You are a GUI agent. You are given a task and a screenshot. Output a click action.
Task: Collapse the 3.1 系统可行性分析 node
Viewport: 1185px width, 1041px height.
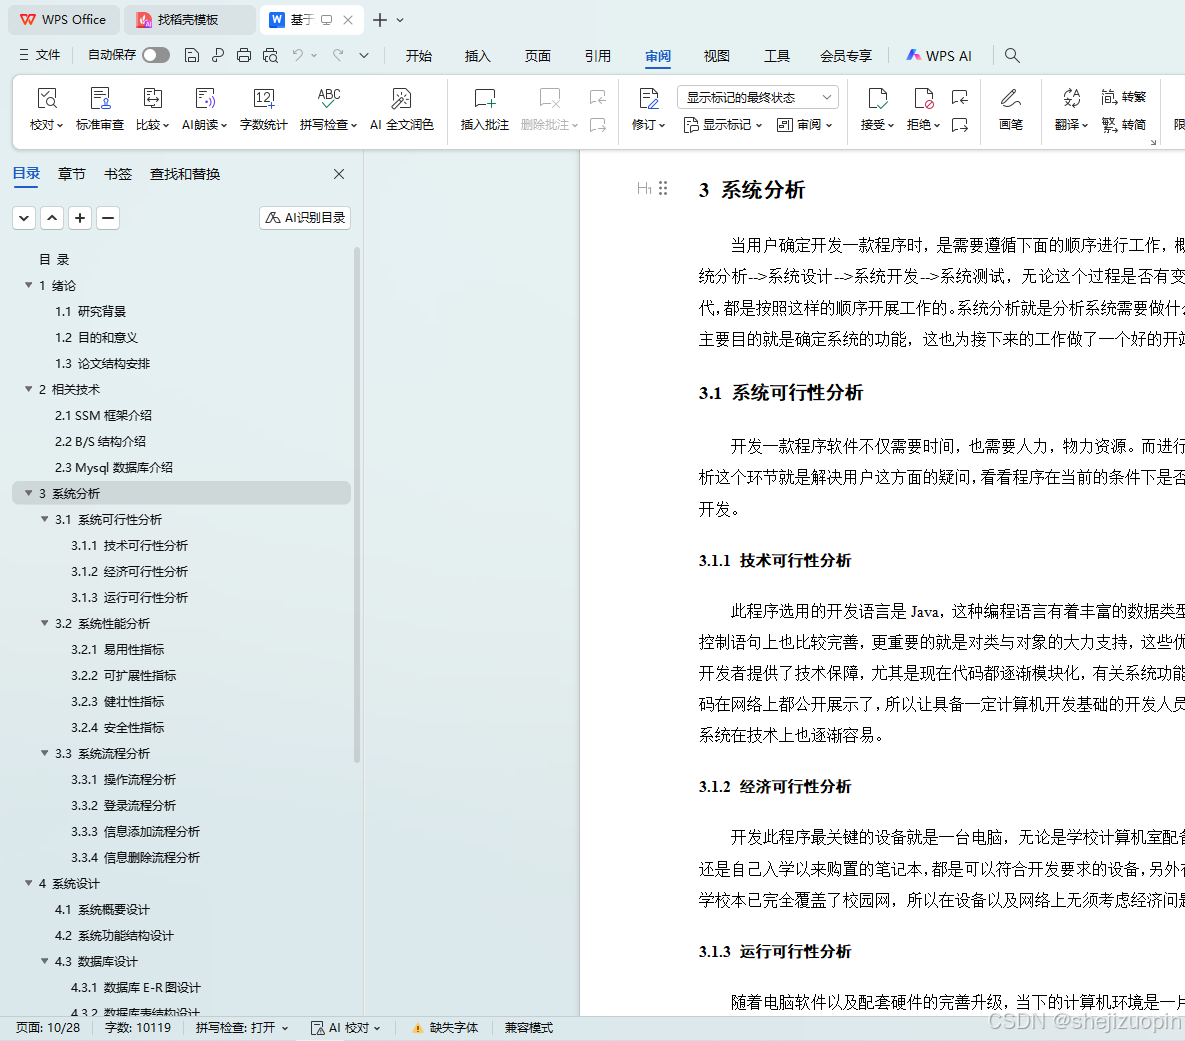pos(45,519)
